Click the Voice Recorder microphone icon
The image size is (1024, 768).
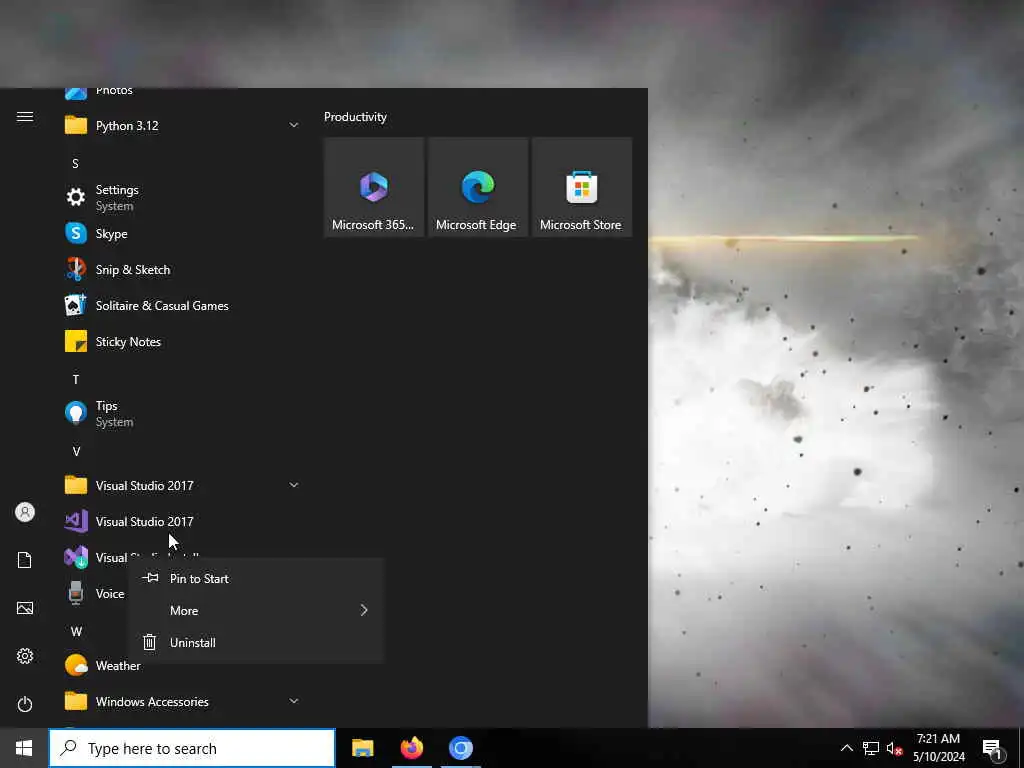(x=76, y=593)
